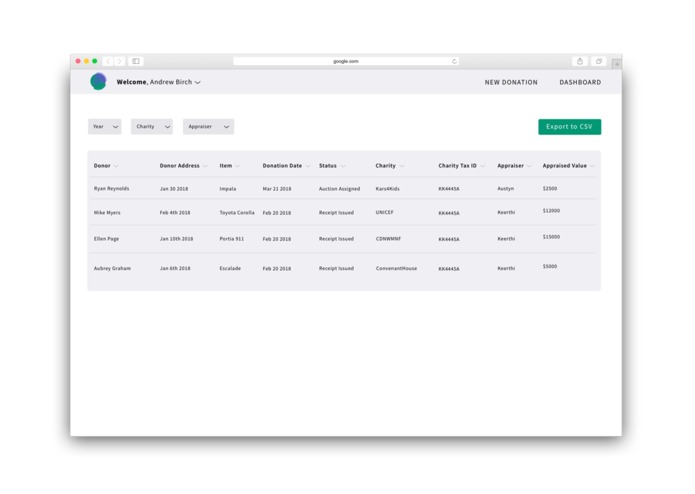Click Auction Assigned status

340,189
